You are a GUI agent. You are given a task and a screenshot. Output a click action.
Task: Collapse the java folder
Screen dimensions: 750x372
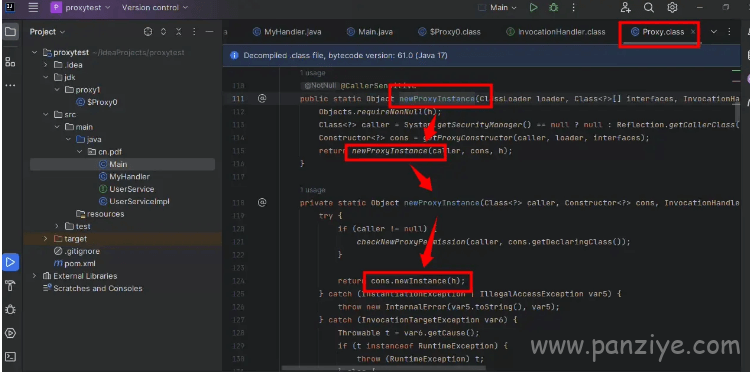68,140
